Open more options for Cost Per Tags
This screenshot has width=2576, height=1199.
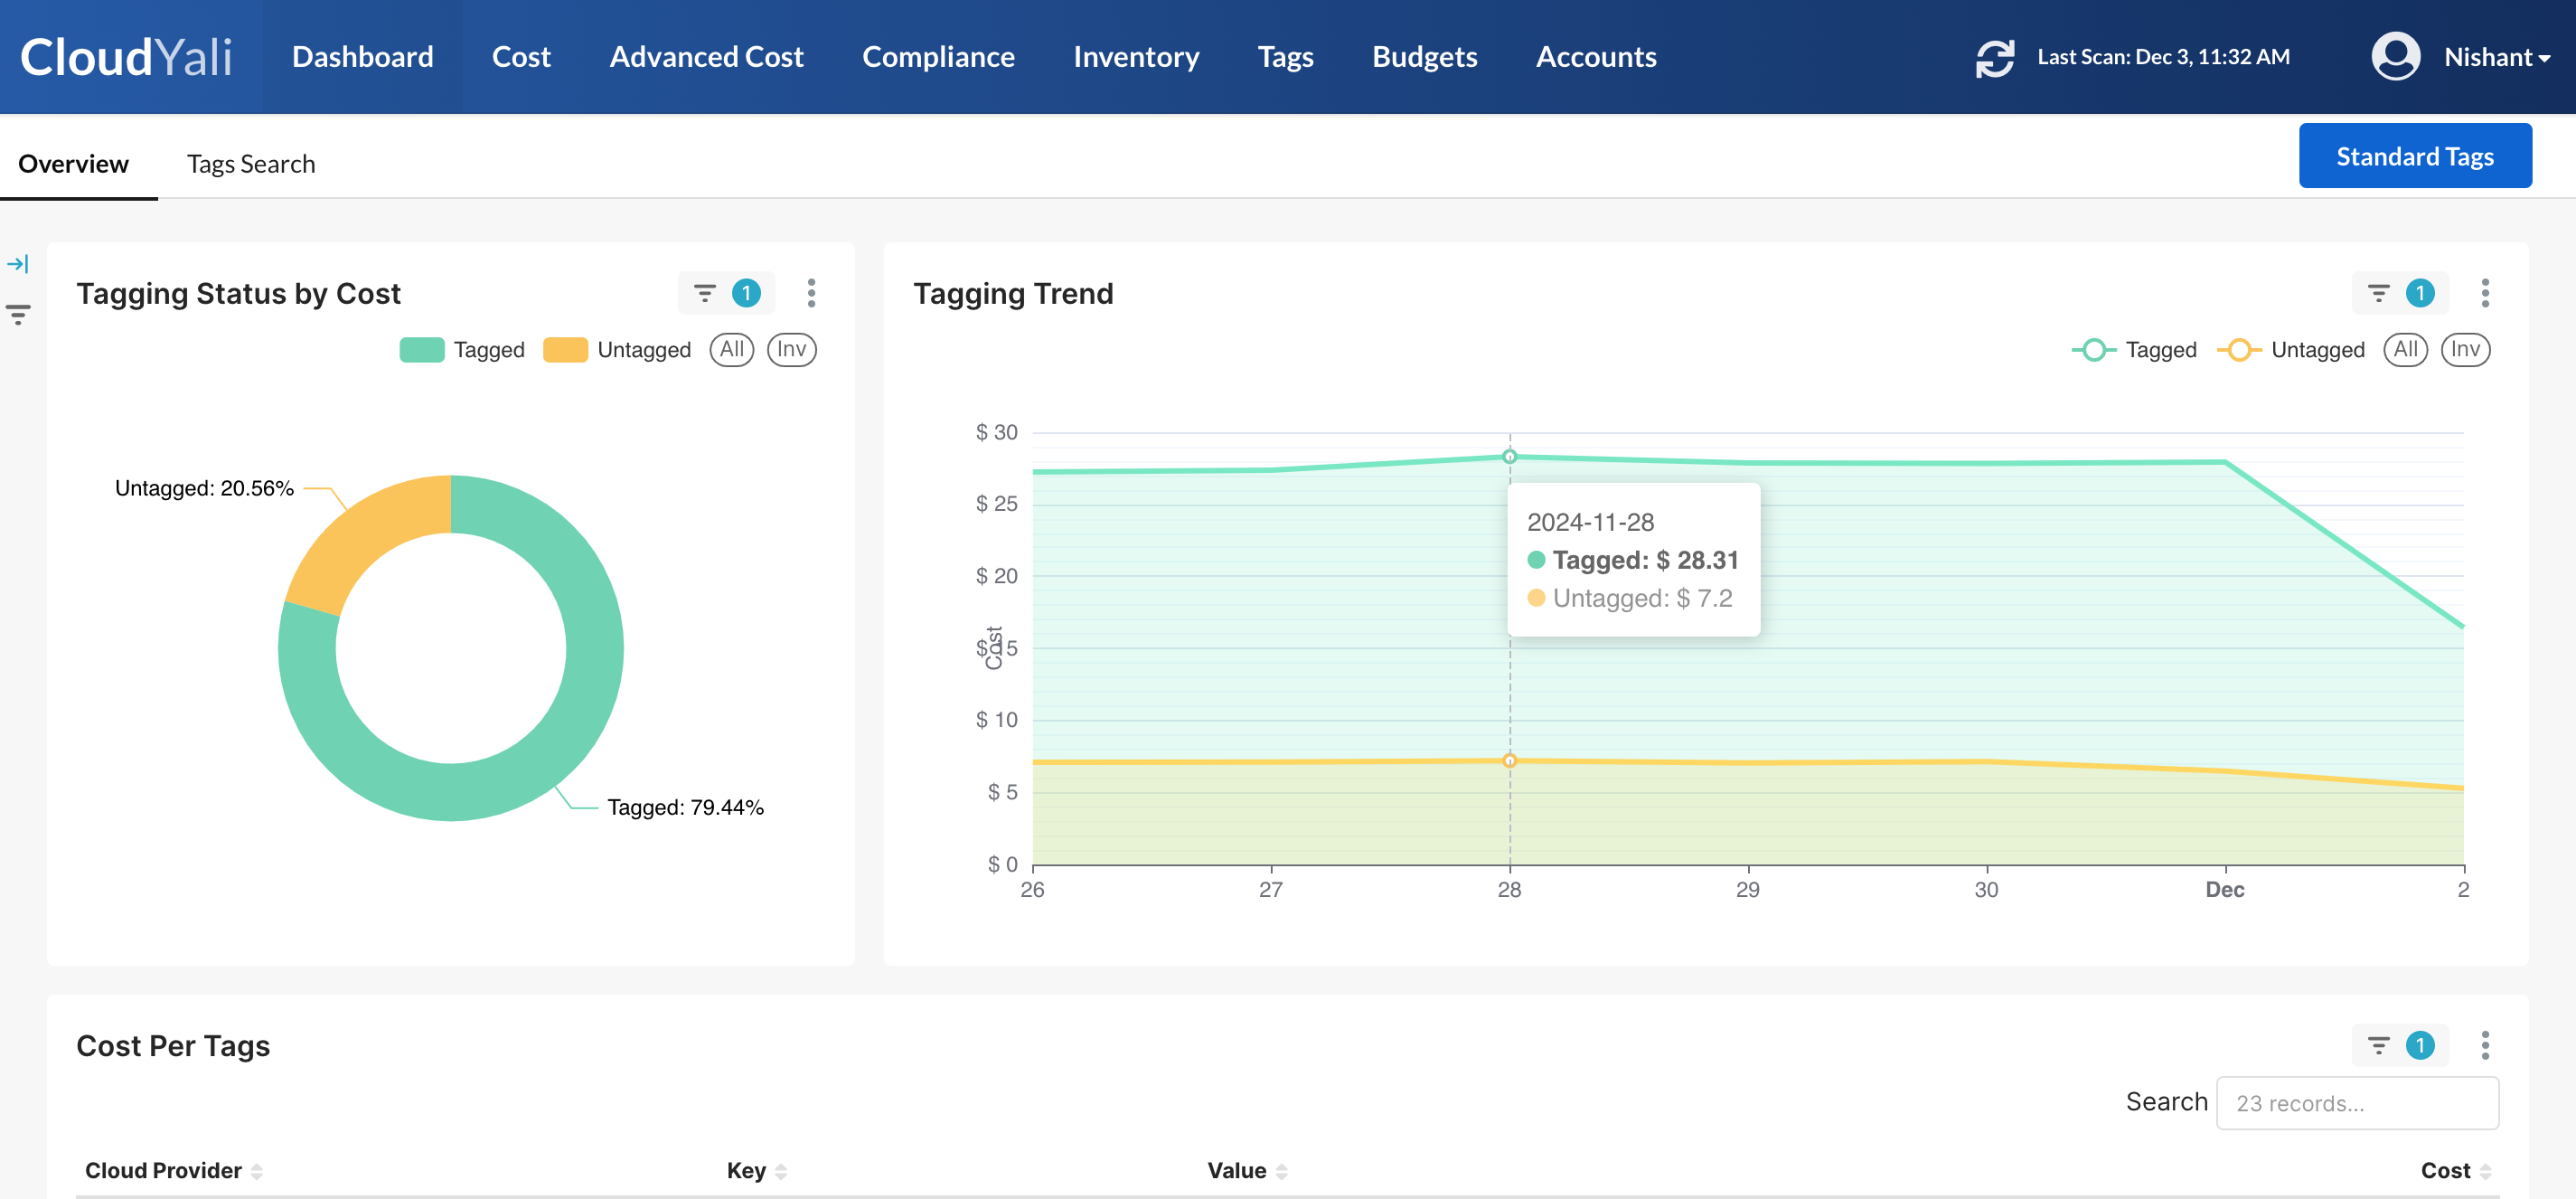(2484, 1045)
